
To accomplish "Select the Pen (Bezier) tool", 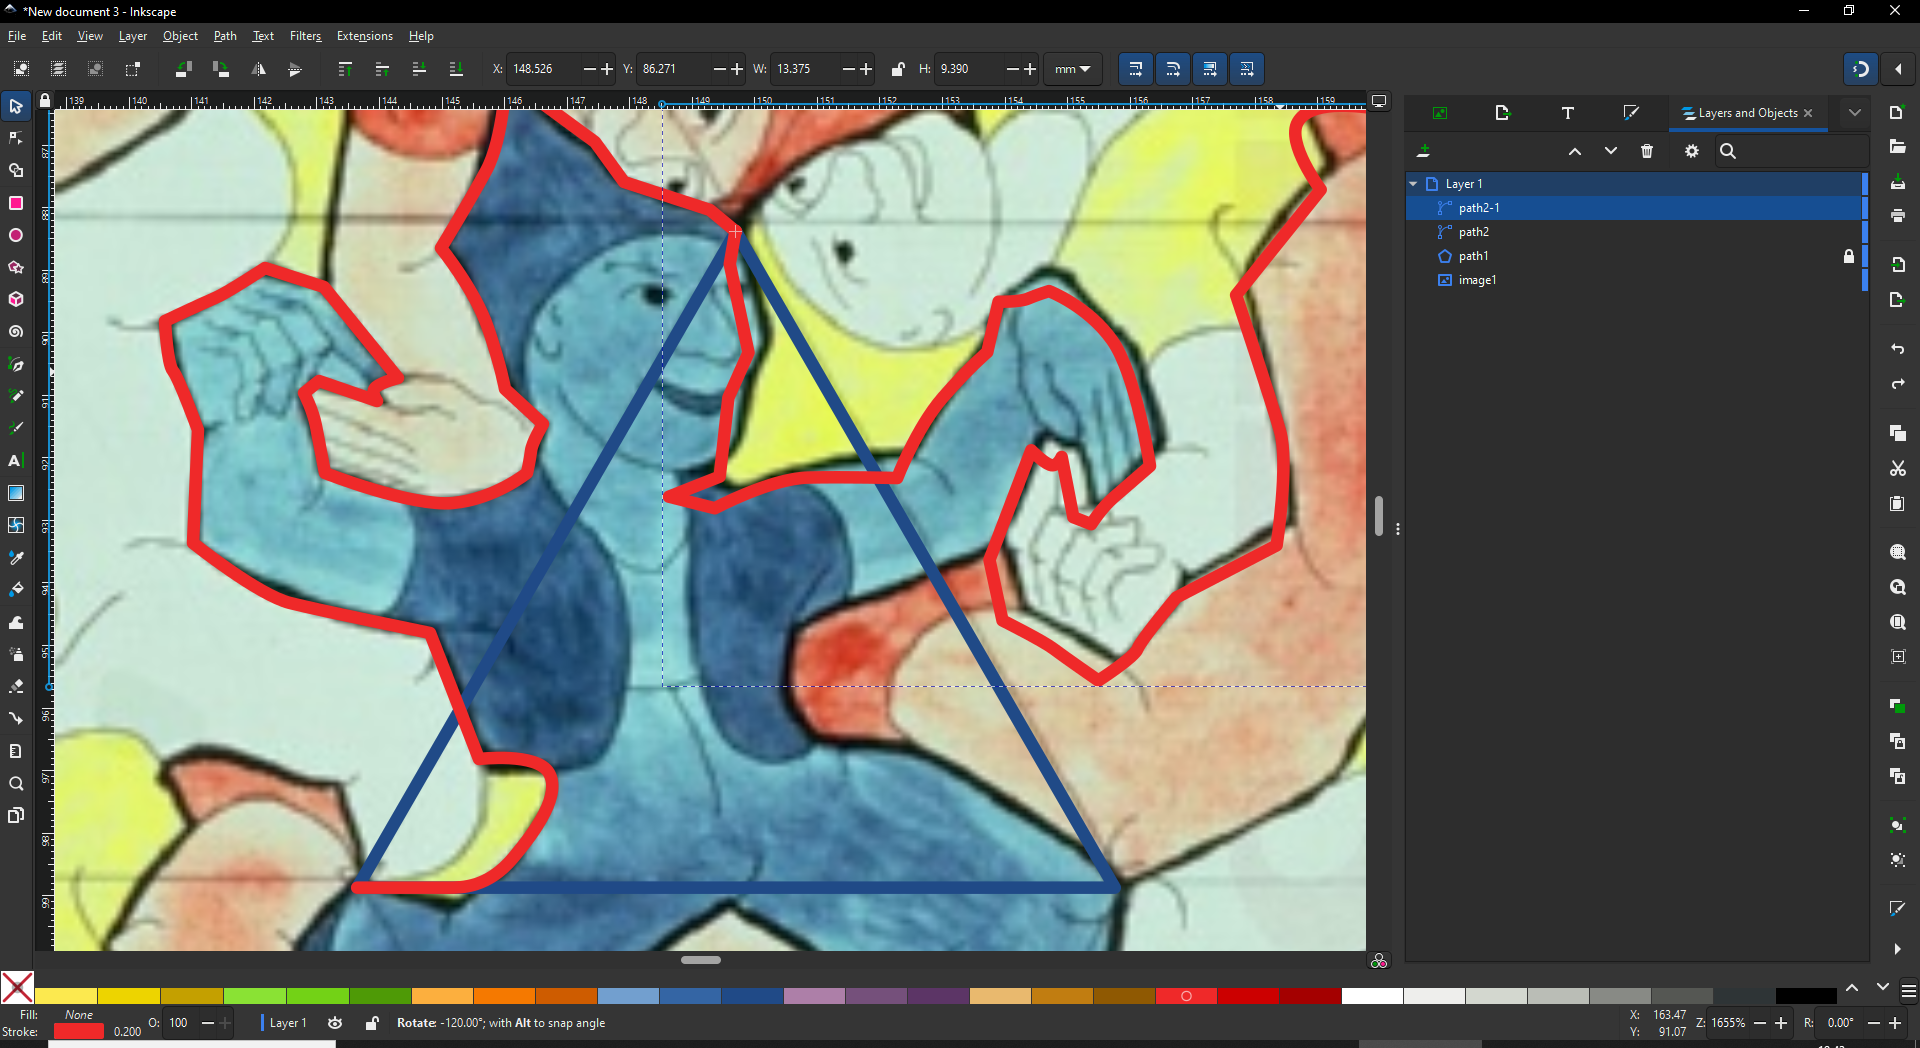I will (x=16, y=364).
